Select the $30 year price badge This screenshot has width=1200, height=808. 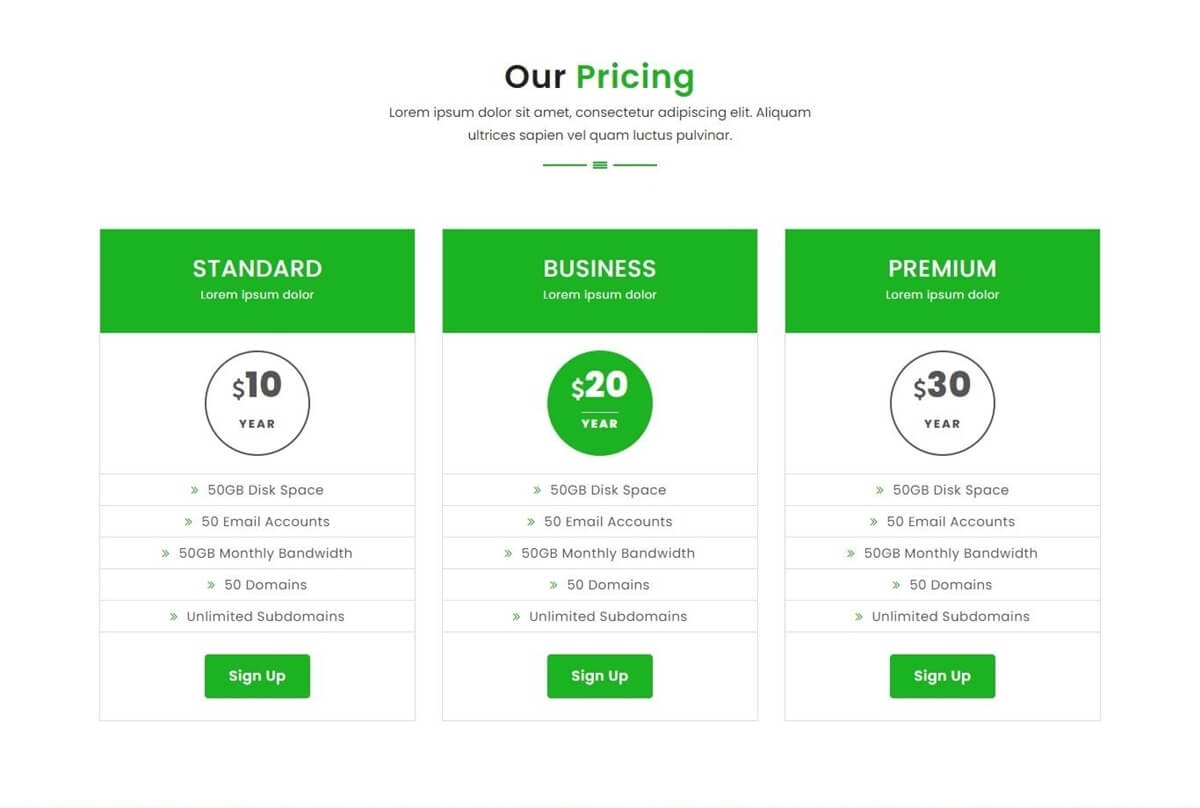click(942, 403)
